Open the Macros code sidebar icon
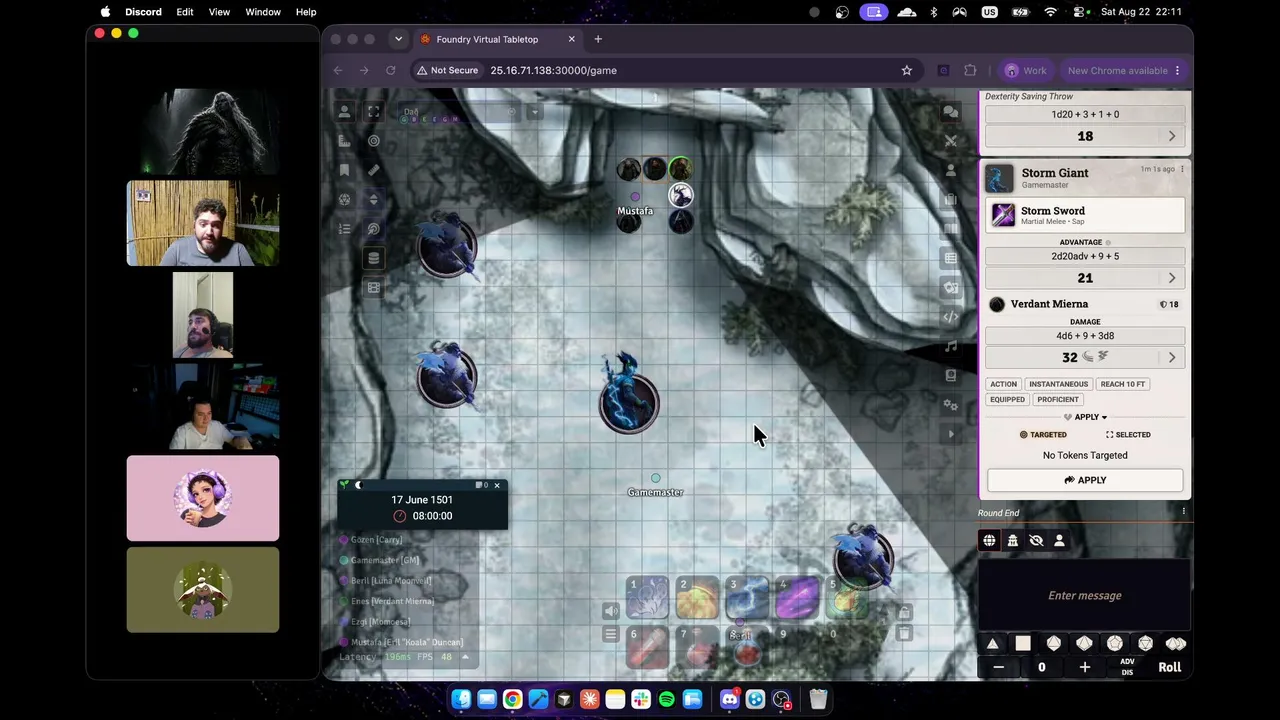The image size is (1280, 720). pos(951,317)
